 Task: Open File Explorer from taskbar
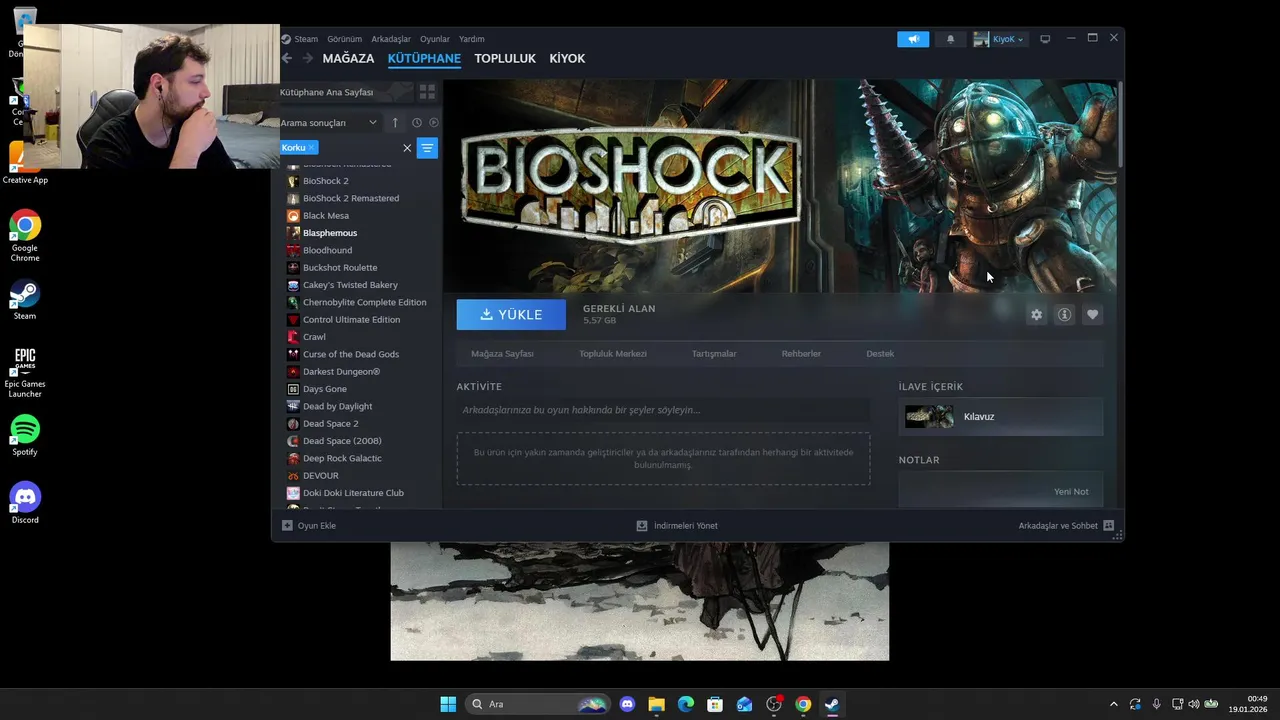[x=656, y=704]
